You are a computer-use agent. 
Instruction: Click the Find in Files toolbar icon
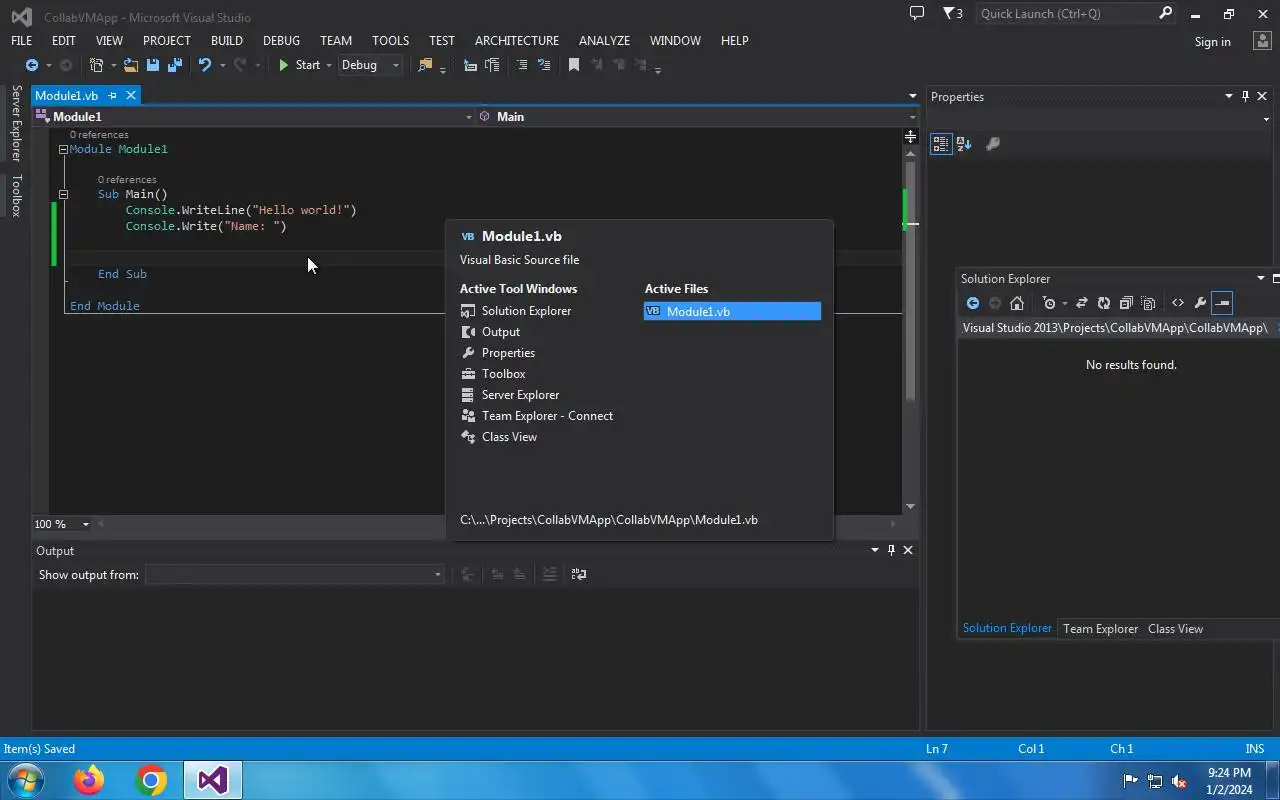click(x=426, y=65)
